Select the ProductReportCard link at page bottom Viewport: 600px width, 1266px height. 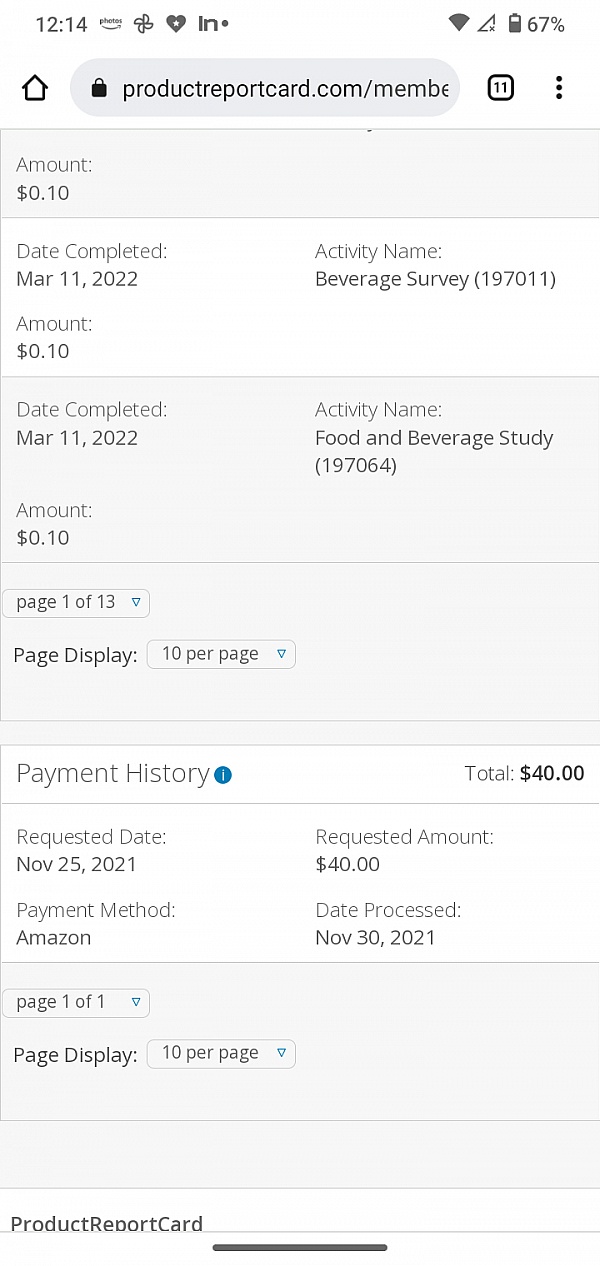click(107, 1222)
